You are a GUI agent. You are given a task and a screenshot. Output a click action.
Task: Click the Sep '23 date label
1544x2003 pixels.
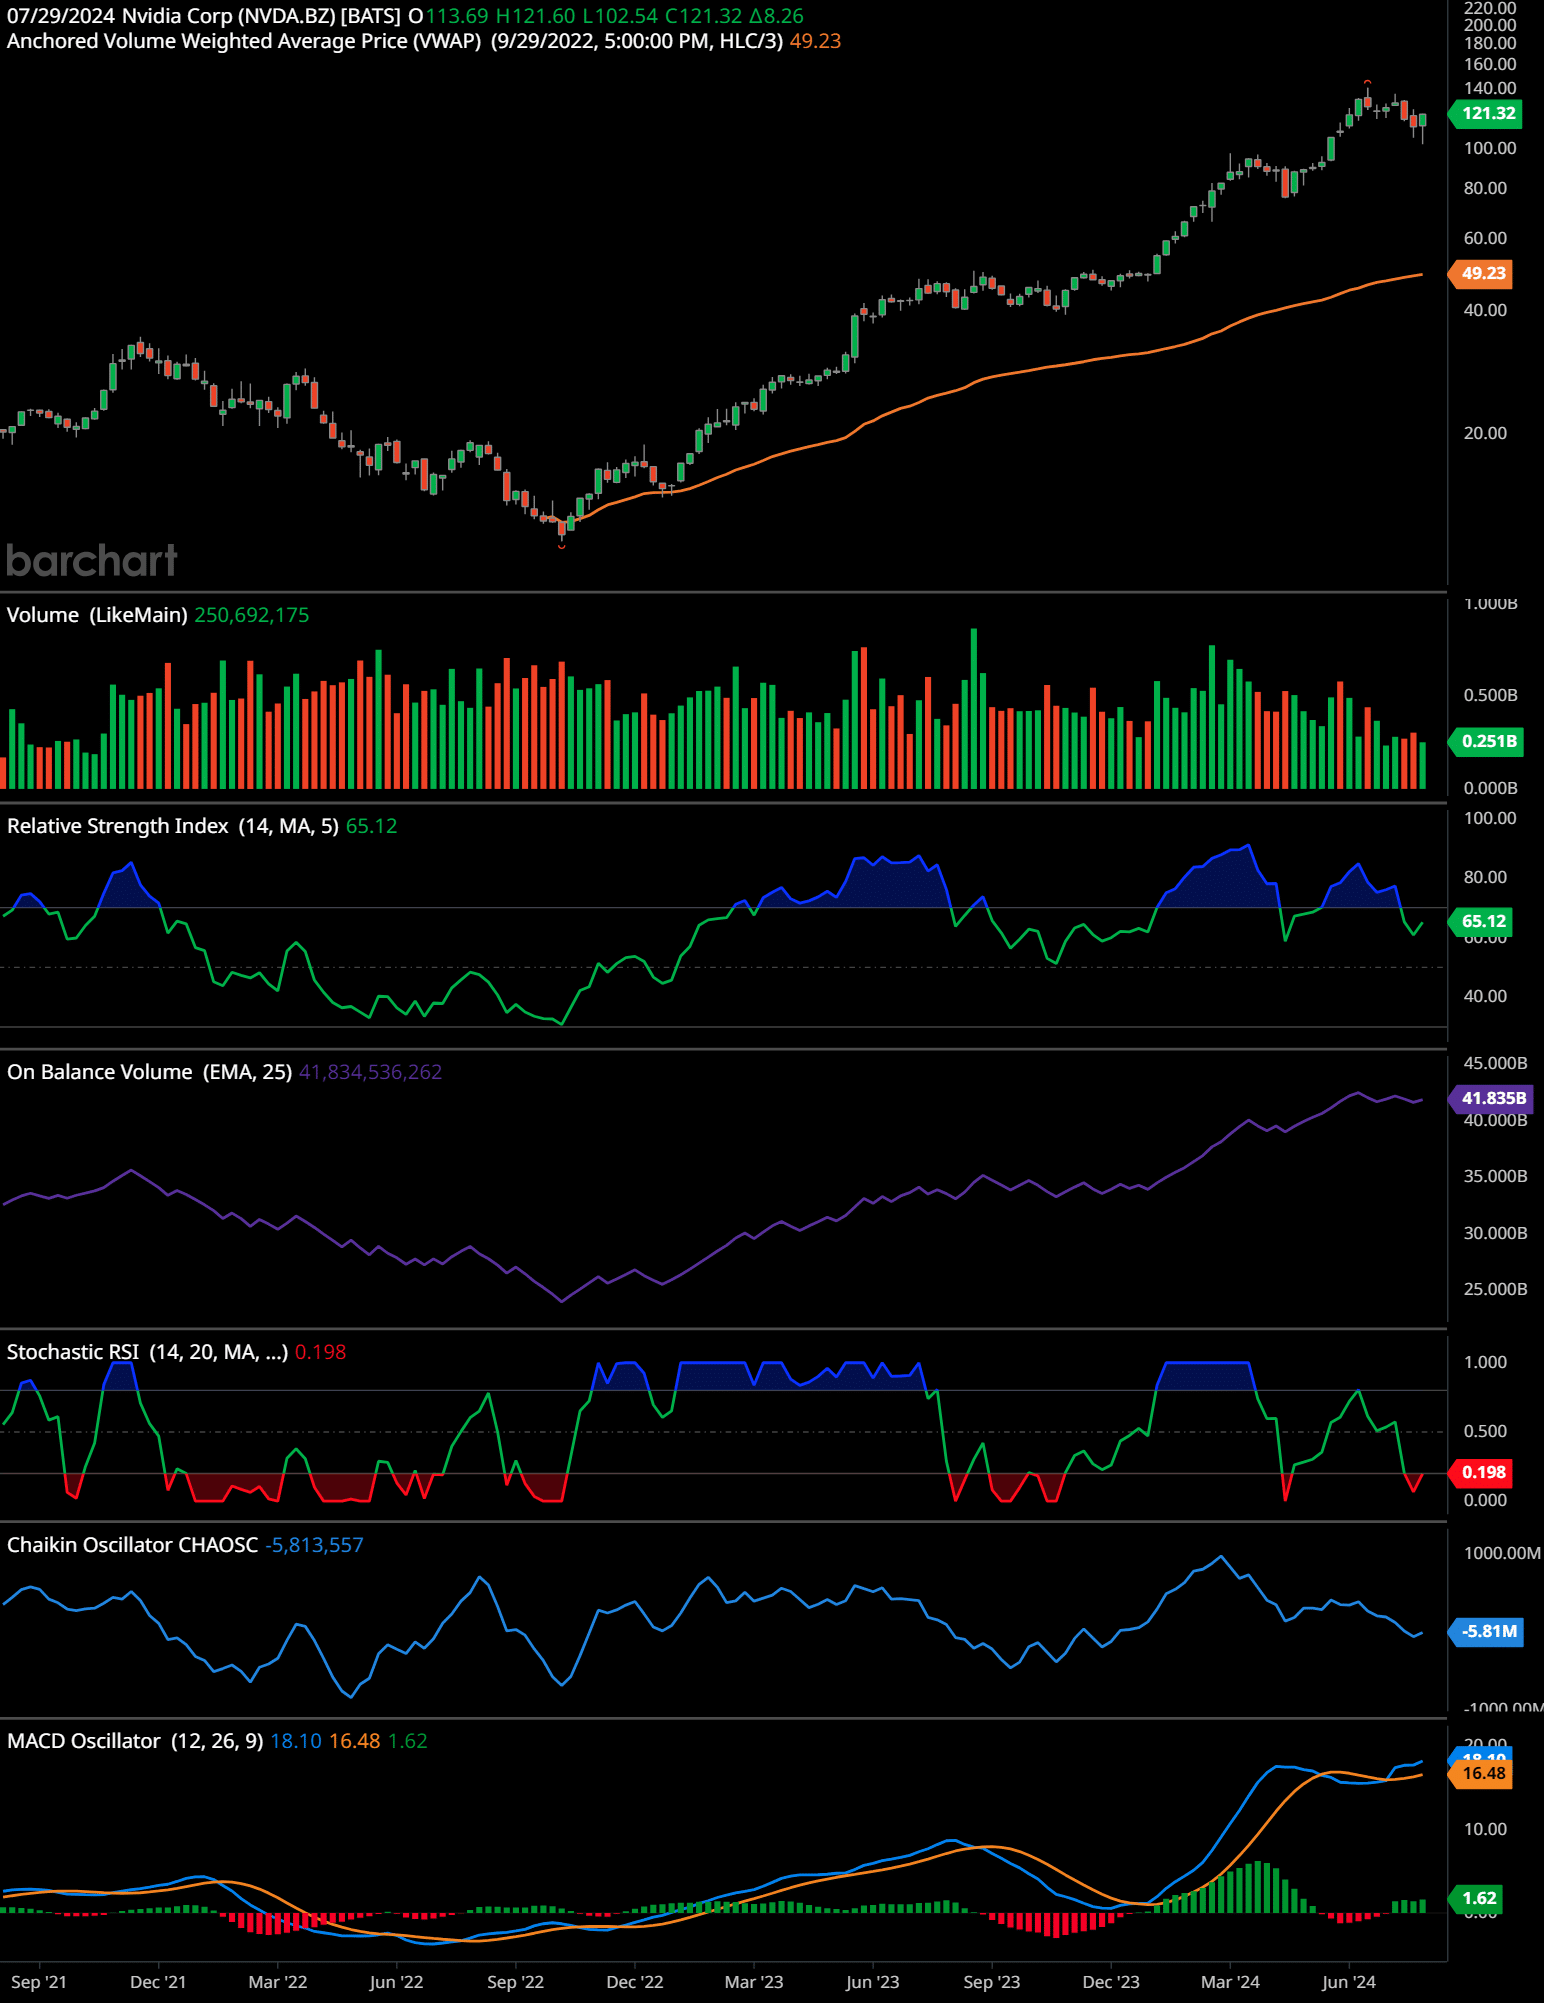click(992, 1982)
